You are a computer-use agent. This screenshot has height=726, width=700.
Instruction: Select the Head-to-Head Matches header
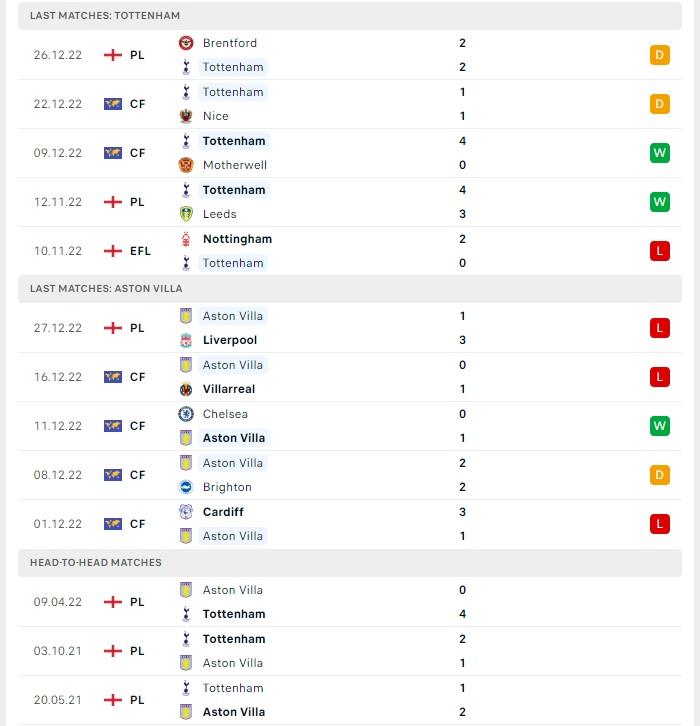click(350, 563)
